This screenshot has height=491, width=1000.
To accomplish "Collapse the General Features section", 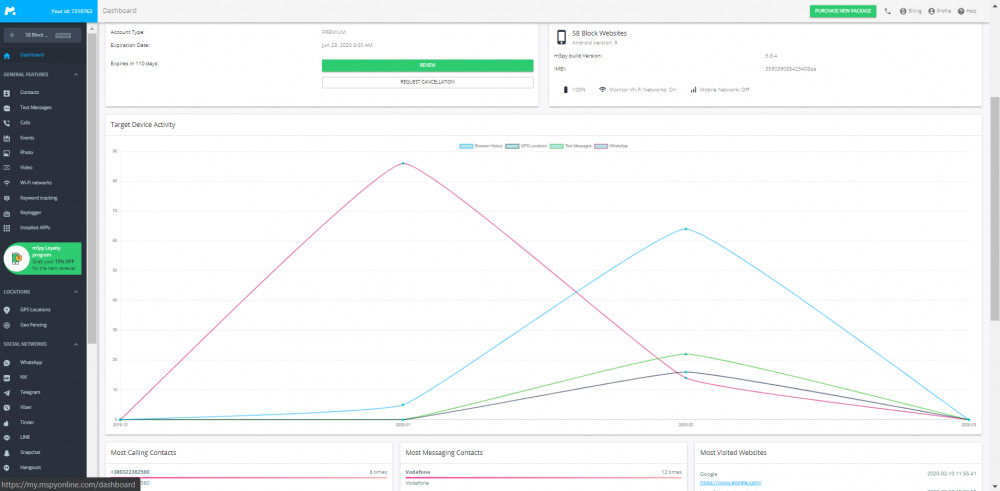I will pos(76,75).
